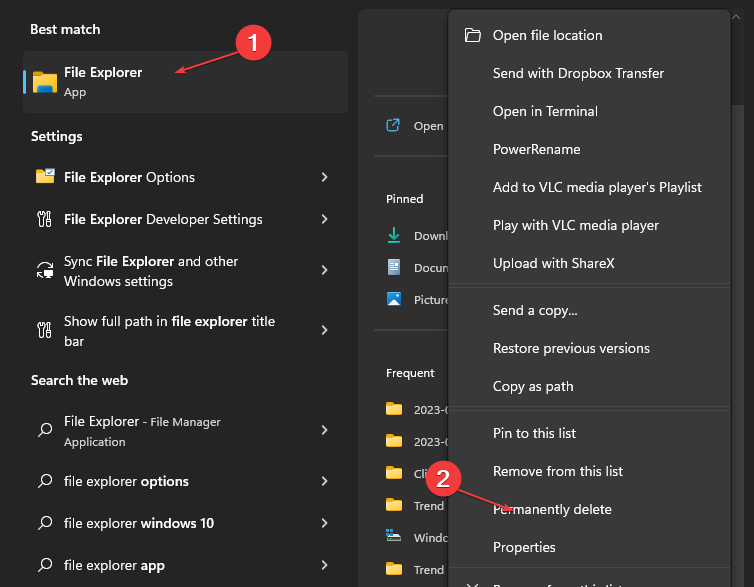Choose Copy as path menu entry
Screen dimensions: 754x587
533,386
